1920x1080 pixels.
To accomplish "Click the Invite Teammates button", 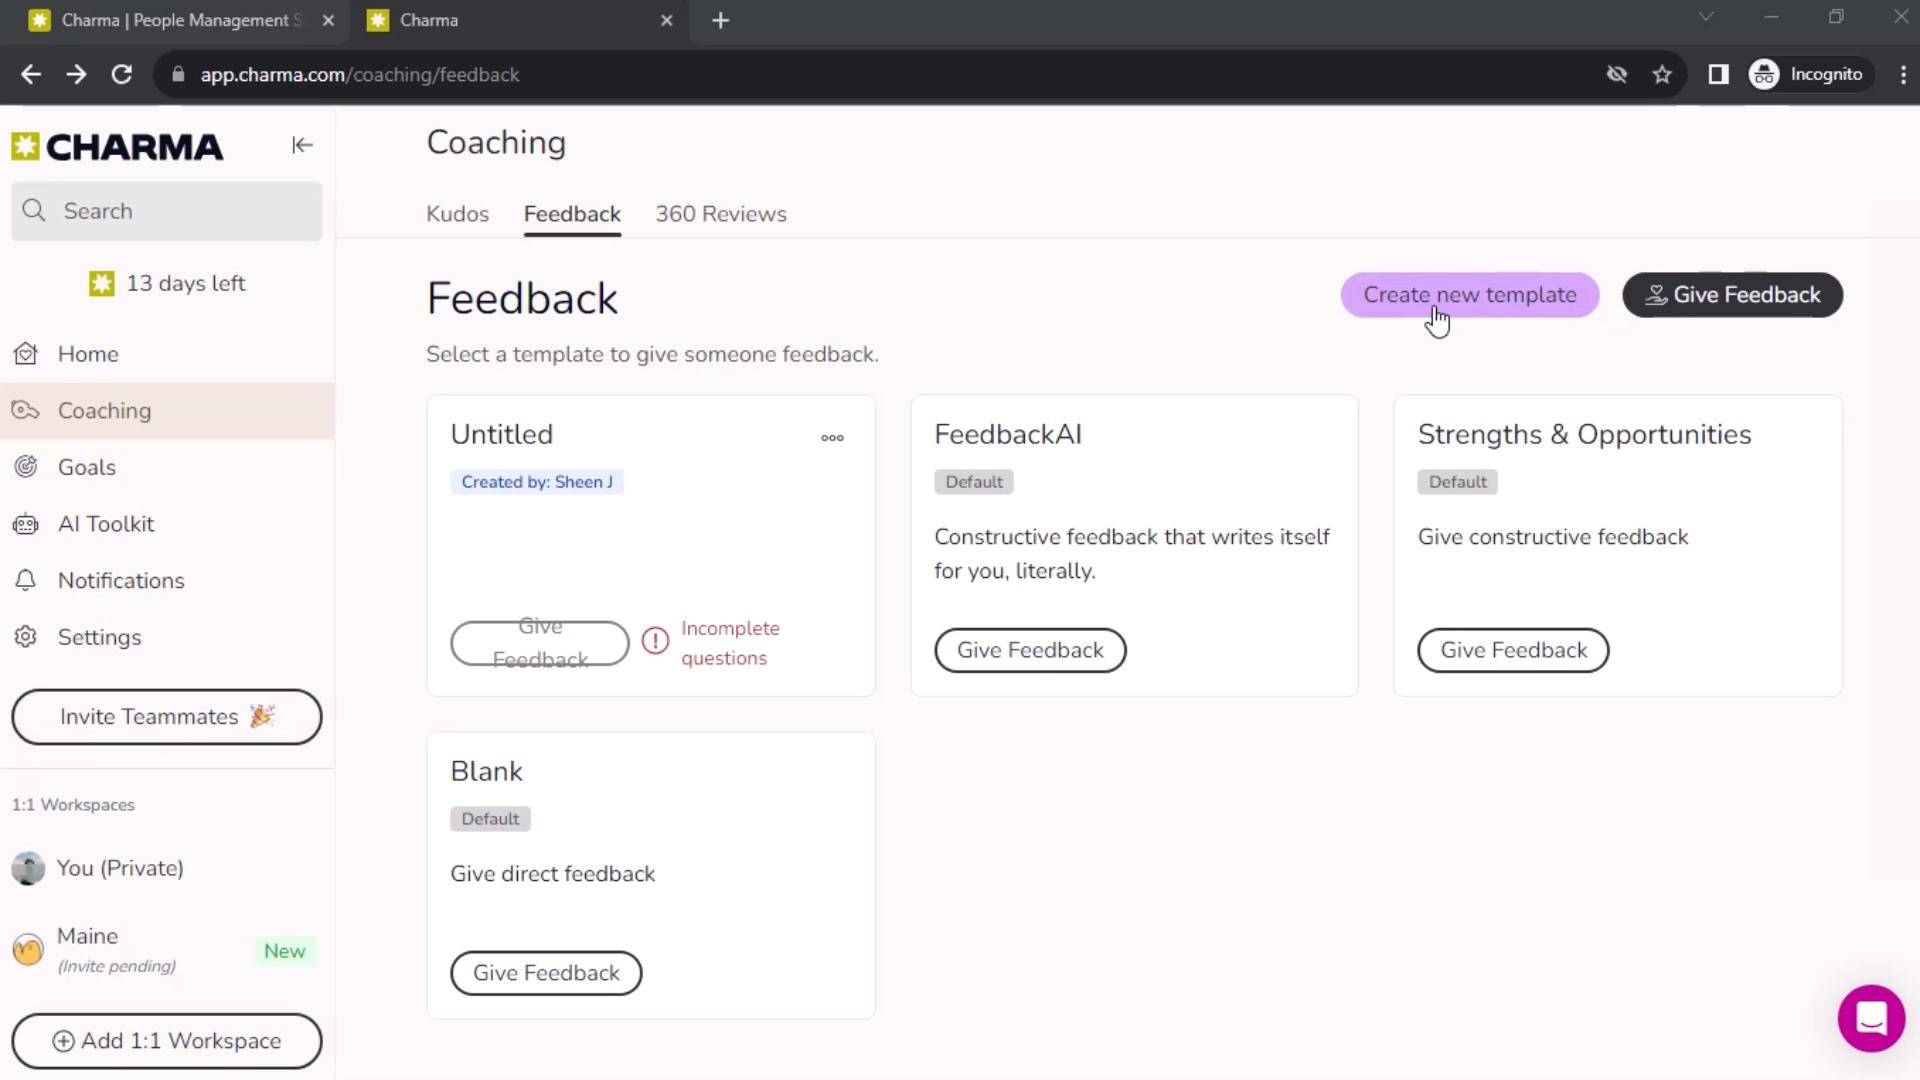I will pyautogui.click(x=166, y=716).
